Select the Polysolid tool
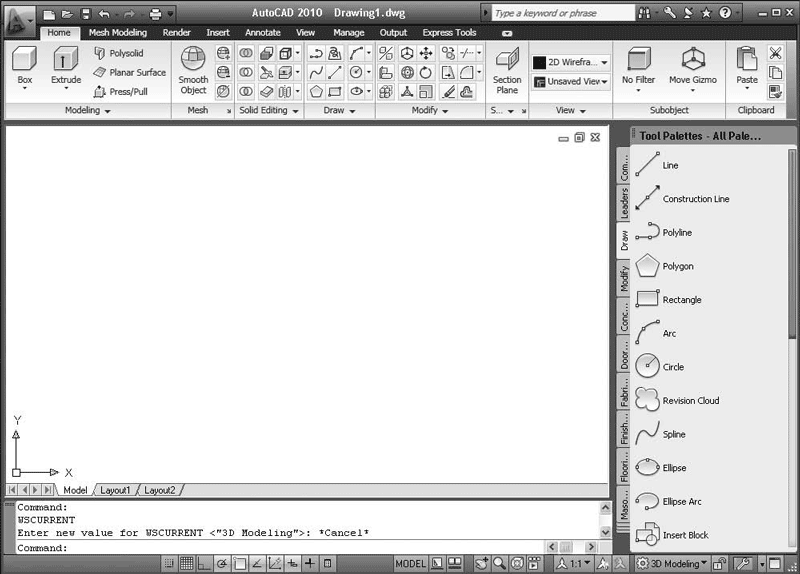The image size is (800, 574). coord(119,53)
